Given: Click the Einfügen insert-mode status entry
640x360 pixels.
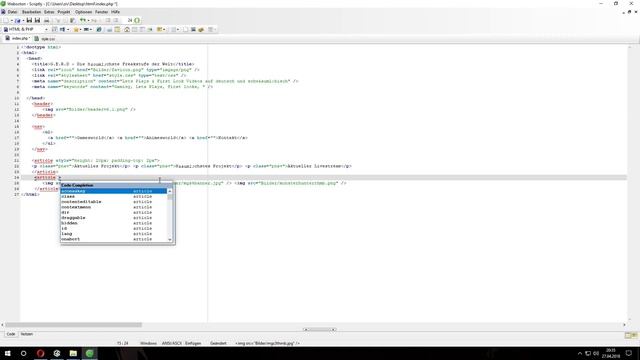Looking at the screenshot, I should coord(193,343).
